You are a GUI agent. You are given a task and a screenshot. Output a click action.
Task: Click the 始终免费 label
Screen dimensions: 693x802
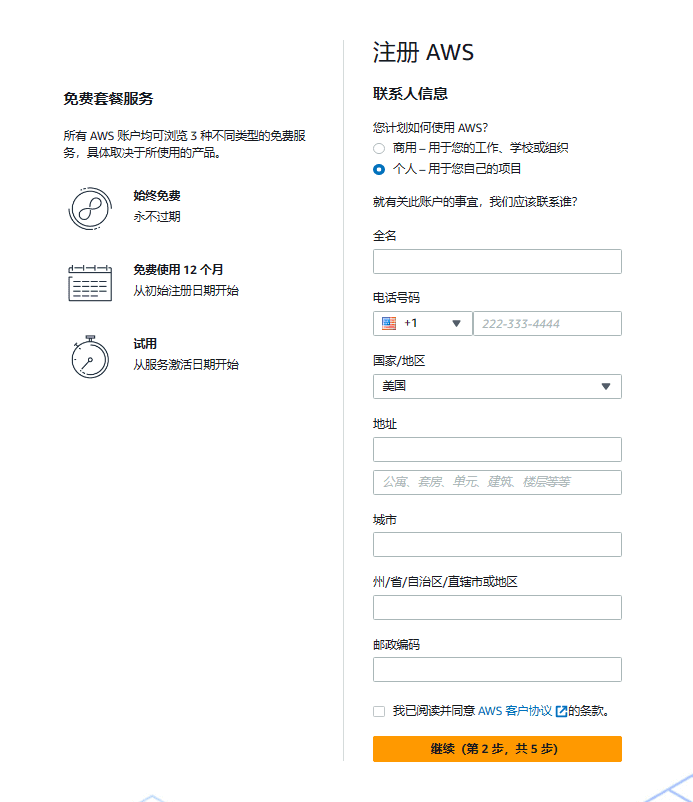[157, 196]
